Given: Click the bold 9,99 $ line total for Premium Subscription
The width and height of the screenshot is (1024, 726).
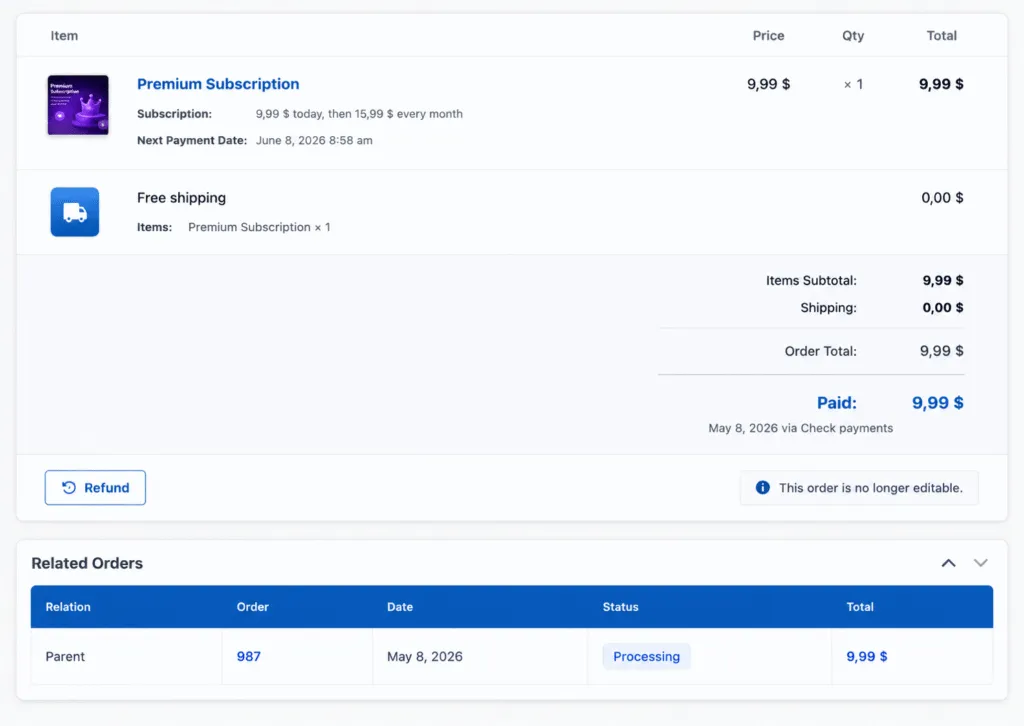Looking at the screenshot, I should point(941,84).
